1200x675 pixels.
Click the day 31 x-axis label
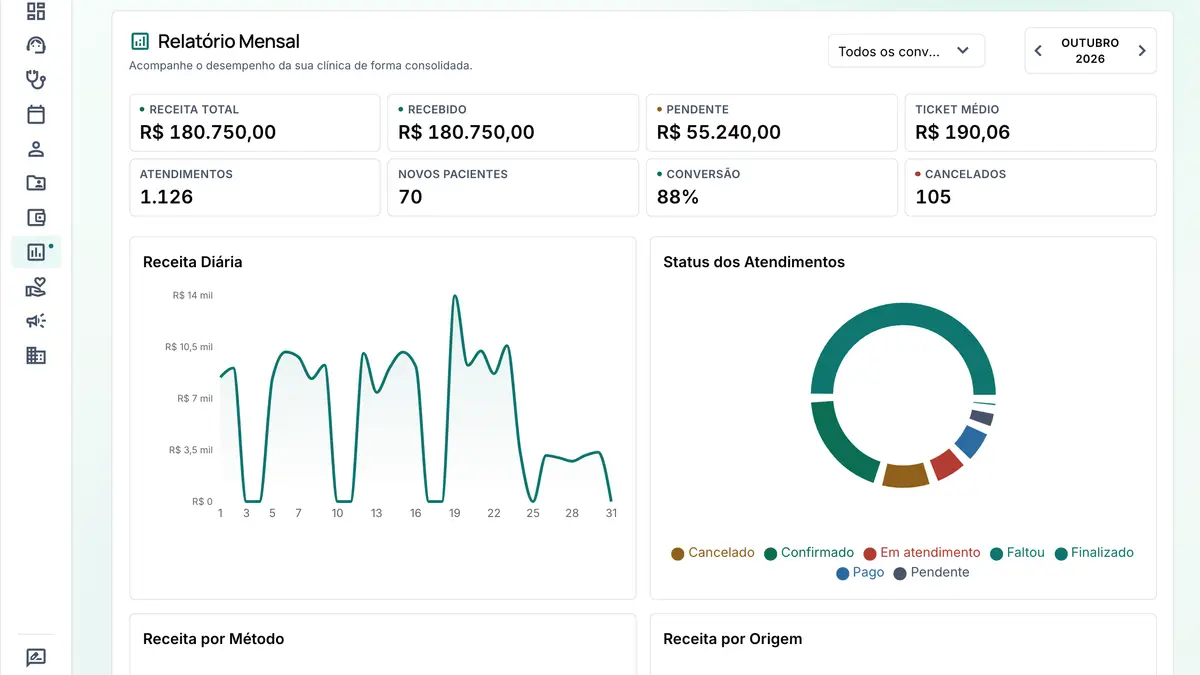tap(611, 513)
